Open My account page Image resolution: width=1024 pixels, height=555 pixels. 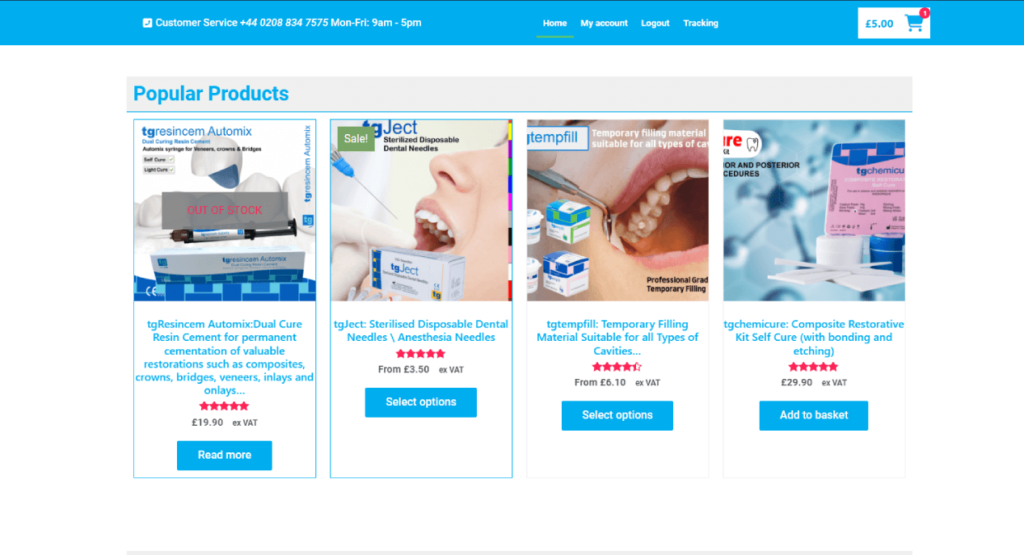603,23
